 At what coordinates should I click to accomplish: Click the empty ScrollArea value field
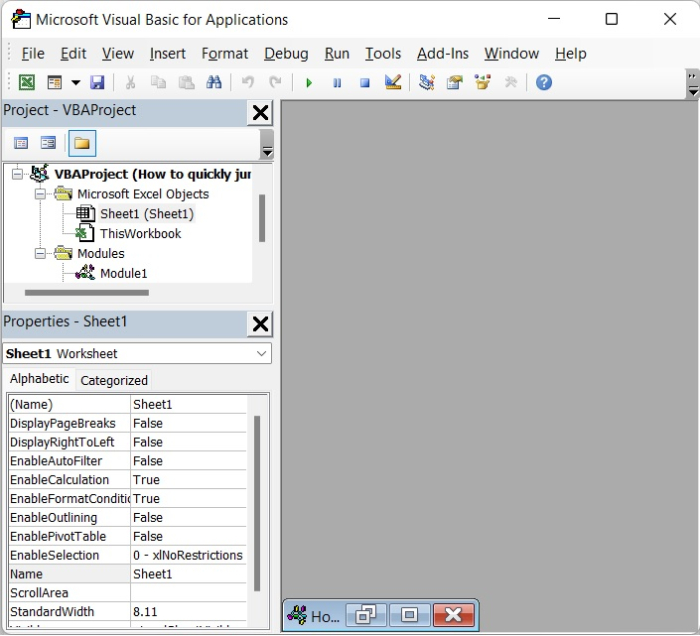[x=188, y=593]
